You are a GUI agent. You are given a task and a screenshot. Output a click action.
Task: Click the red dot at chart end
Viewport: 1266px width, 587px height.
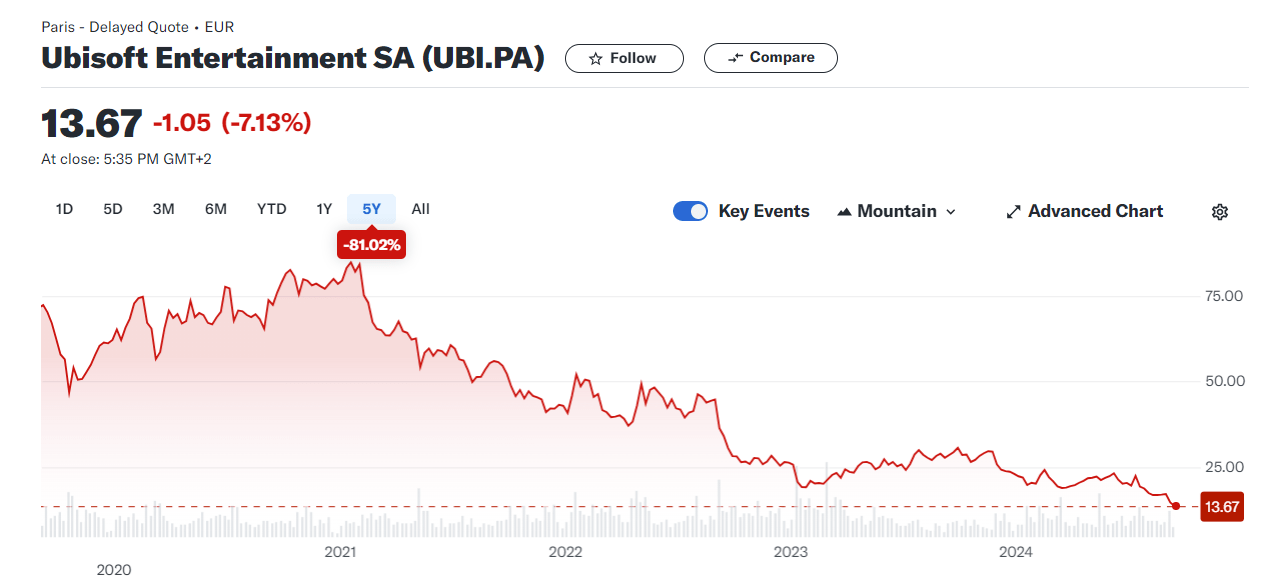click(1176, 506)
